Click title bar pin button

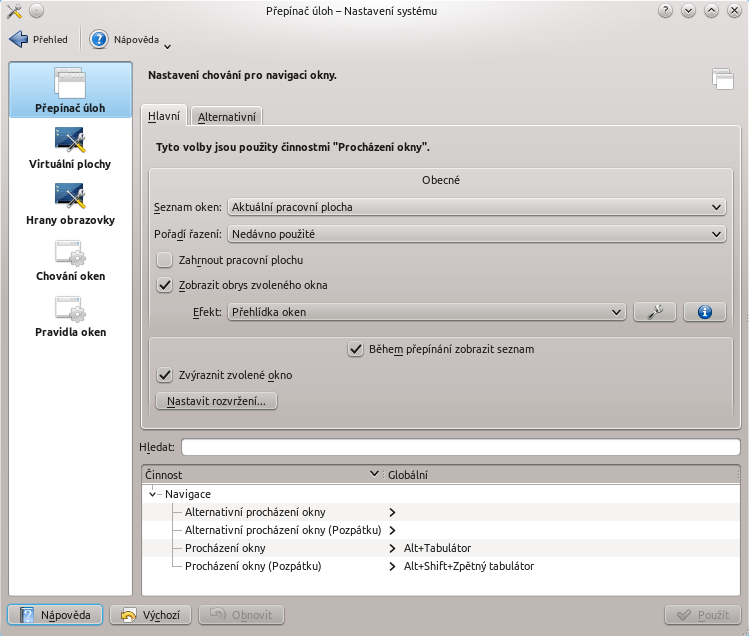coord(36,11)
